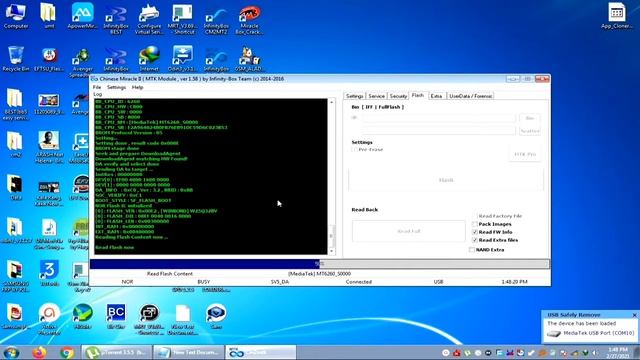The height and width of the screenshot is (360, 640).
Task: Open the 3uTools desktop shortcut
Action: coord(49,273)
